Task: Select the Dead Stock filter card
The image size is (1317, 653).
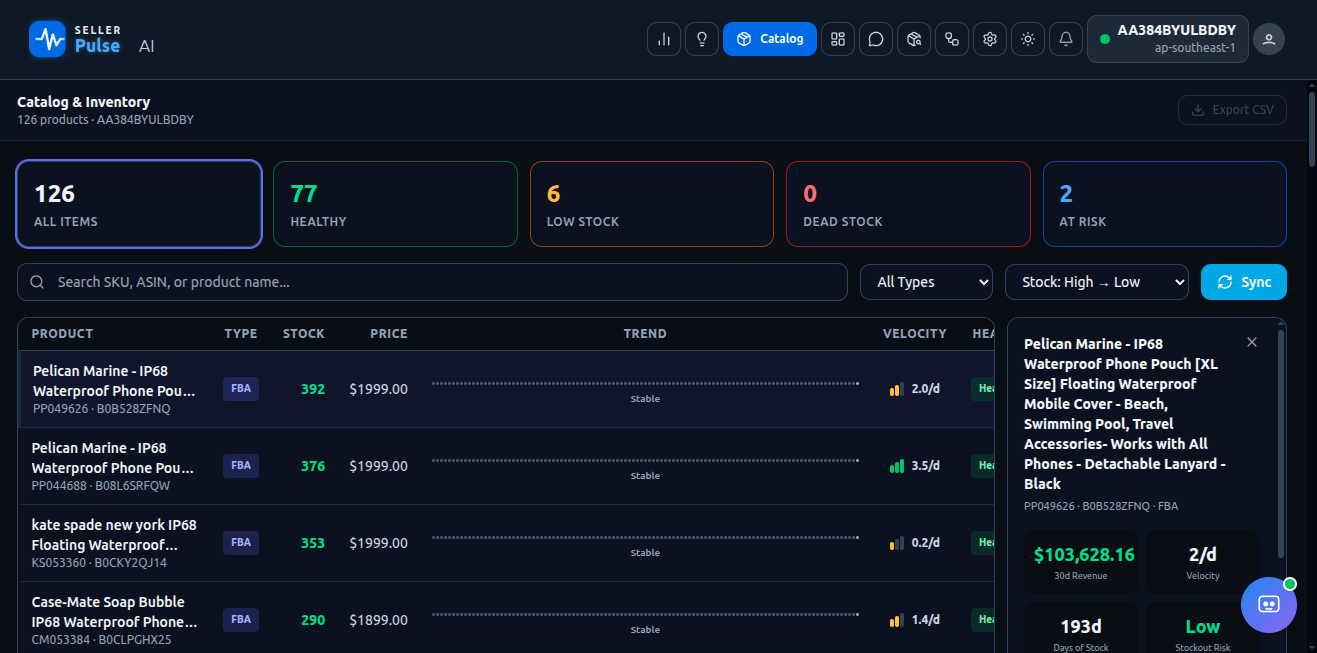Action: (x=908, y=204)
